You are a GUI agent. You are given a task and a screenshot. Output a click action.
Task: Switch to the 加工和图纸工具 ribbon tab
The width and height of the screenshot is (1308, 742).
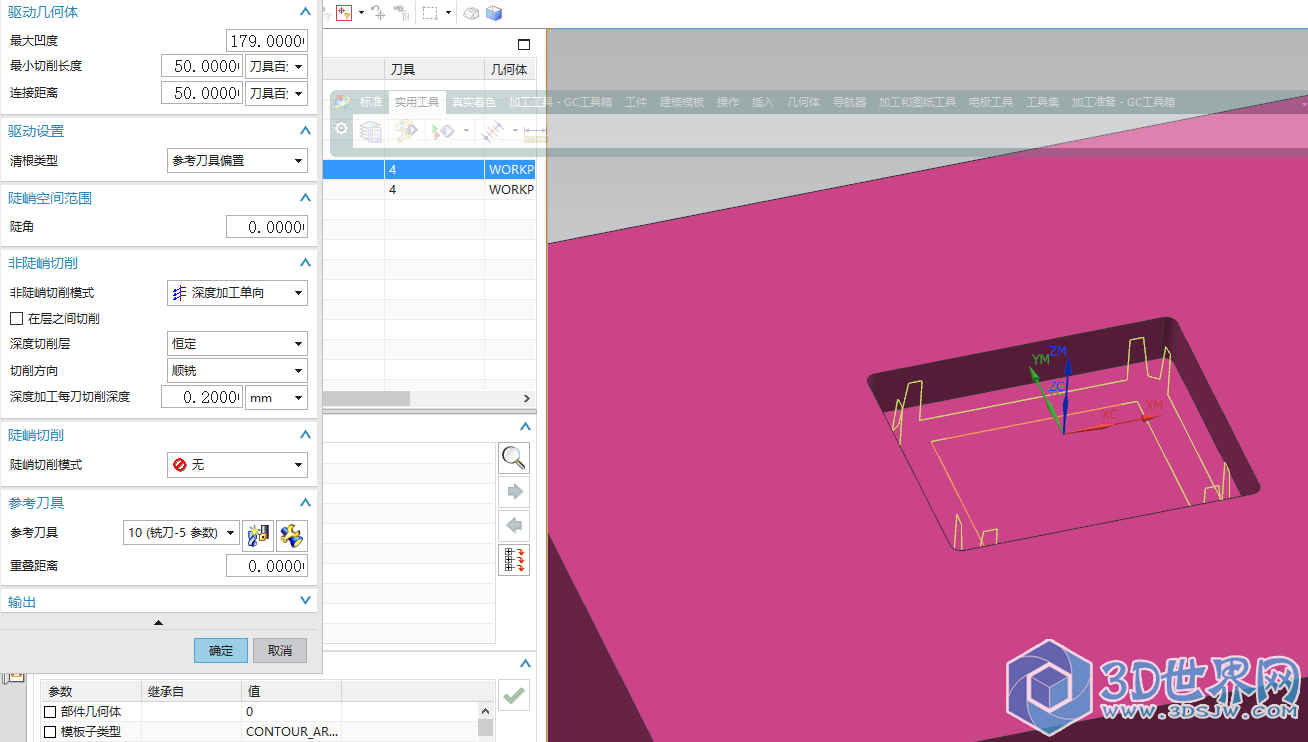click(917, 102)
